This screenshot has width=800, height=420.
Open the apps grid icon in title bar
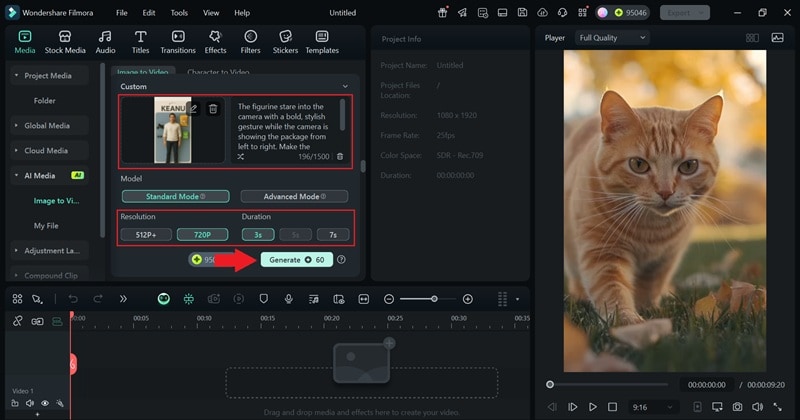(x=582, y=13)
